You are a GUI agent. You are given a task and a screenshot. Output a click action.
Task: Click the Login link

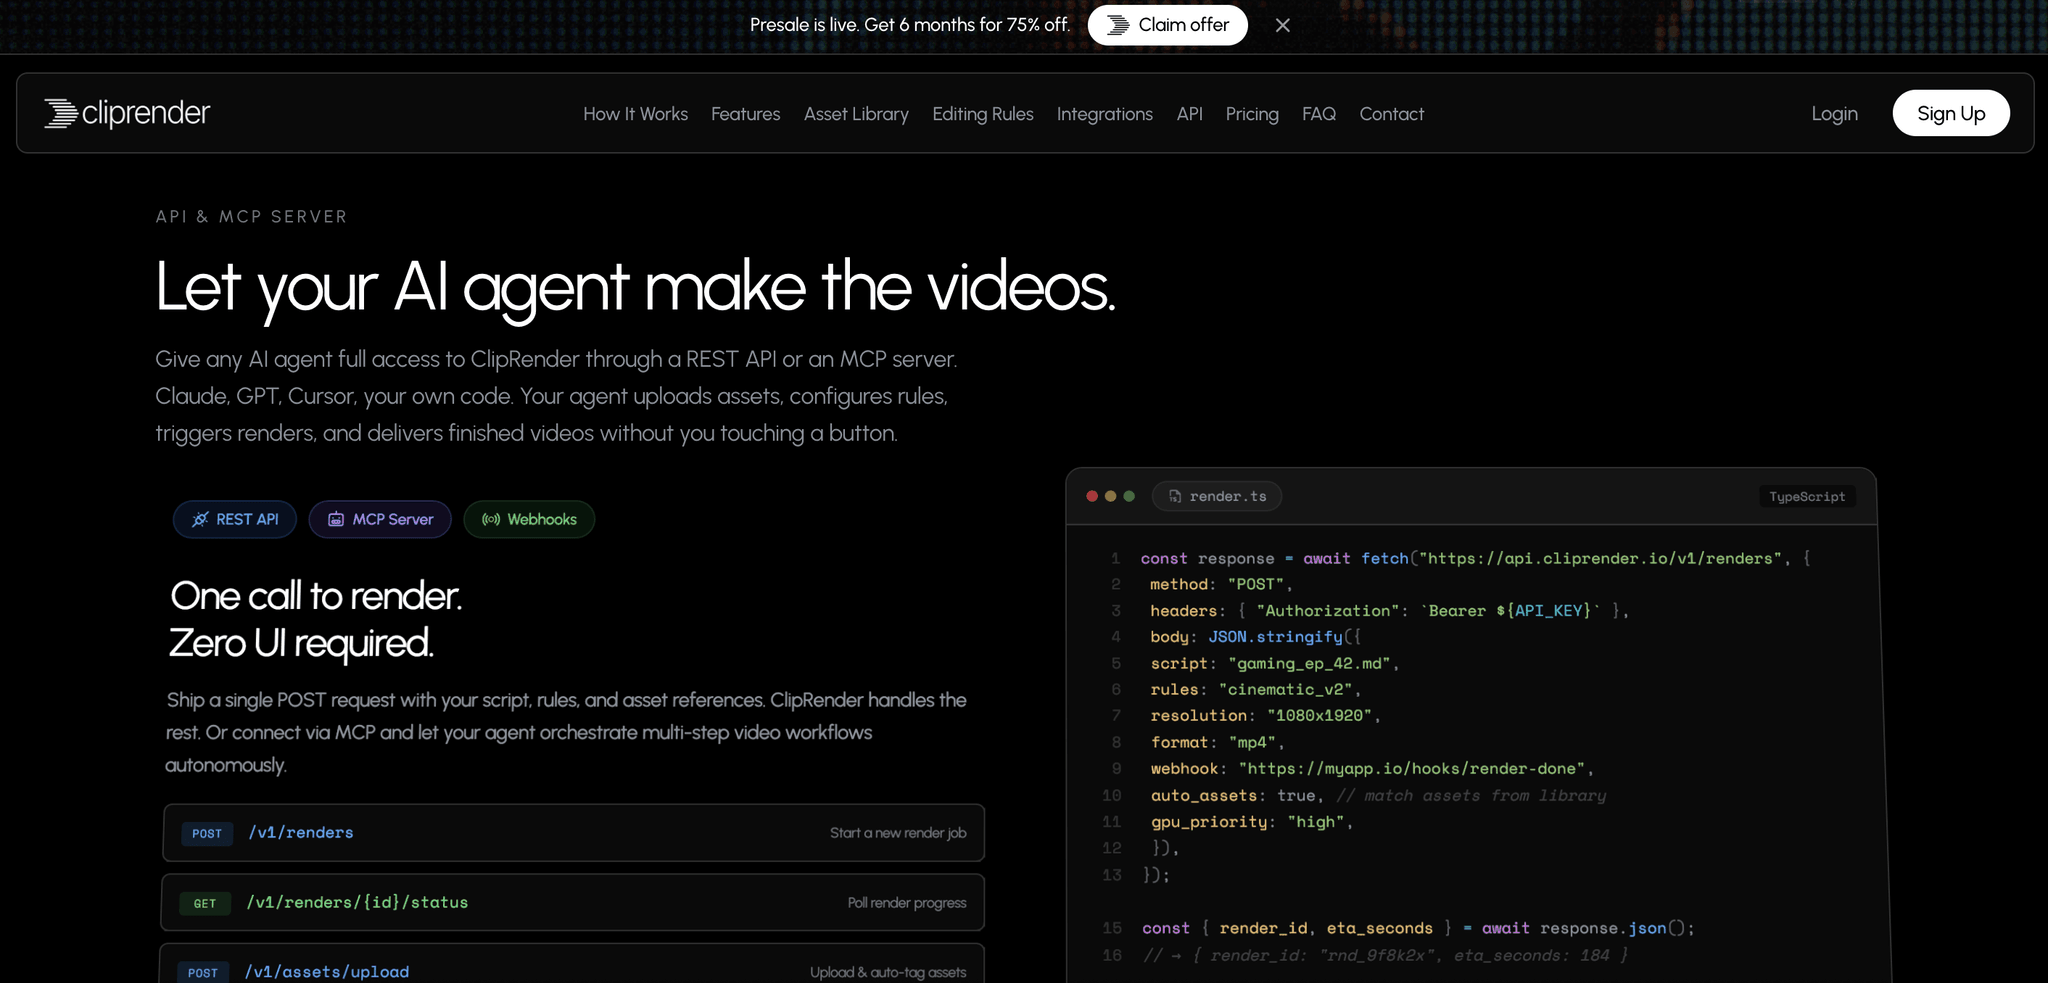(1834, 114)
